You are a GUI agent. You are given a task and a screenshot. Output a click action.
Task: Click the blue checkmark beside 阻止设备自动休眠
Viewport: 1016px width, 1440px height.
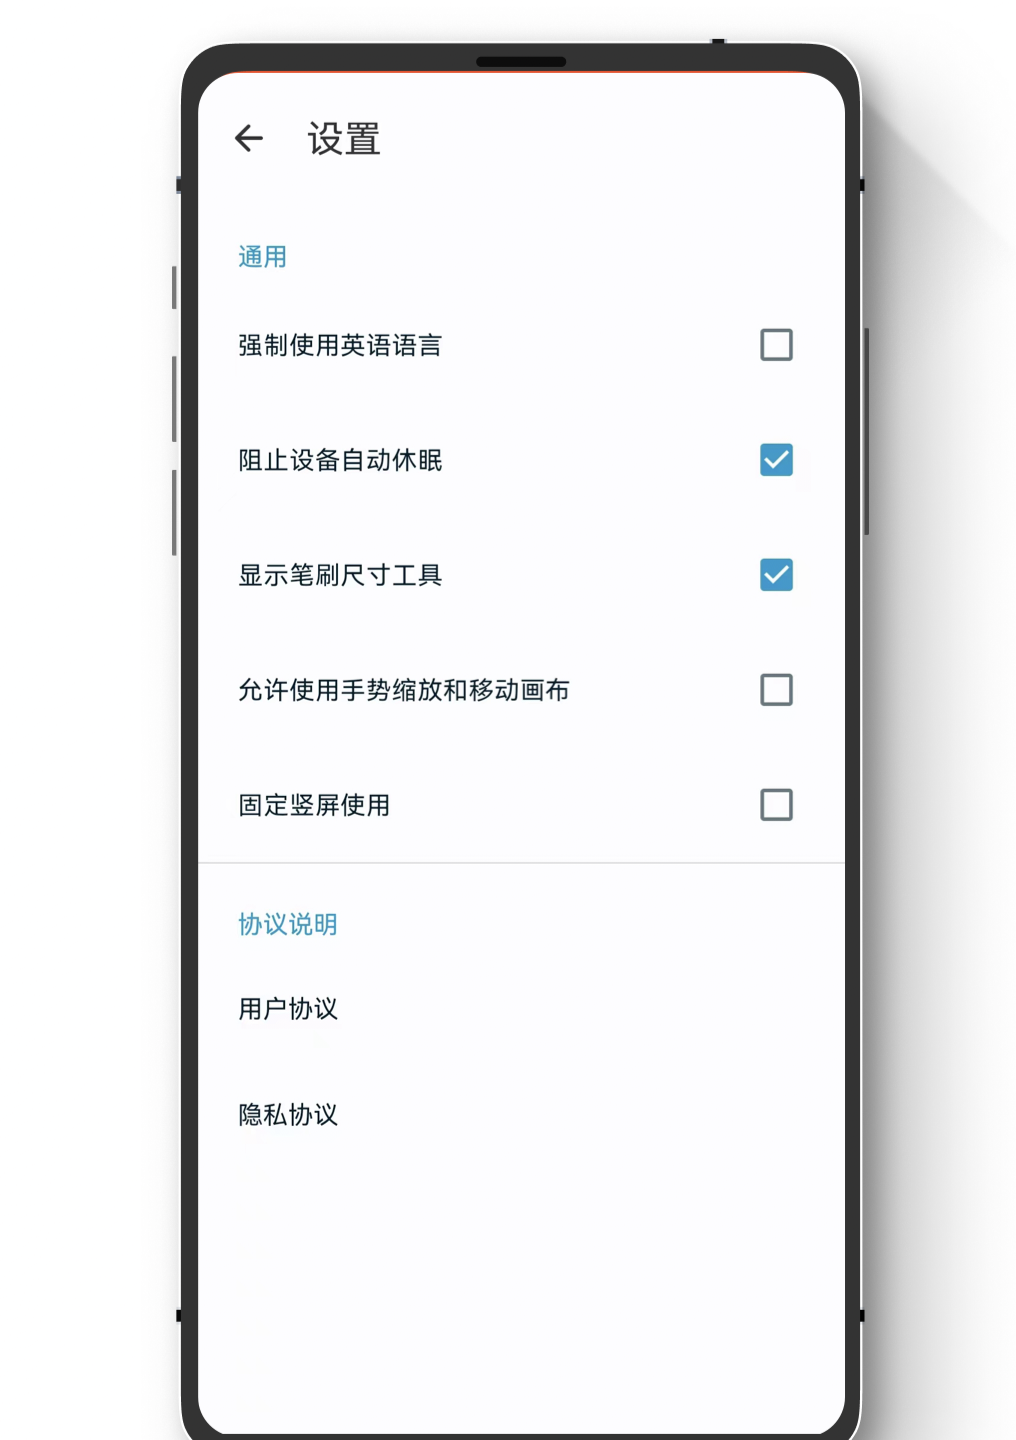pos(776,460)
